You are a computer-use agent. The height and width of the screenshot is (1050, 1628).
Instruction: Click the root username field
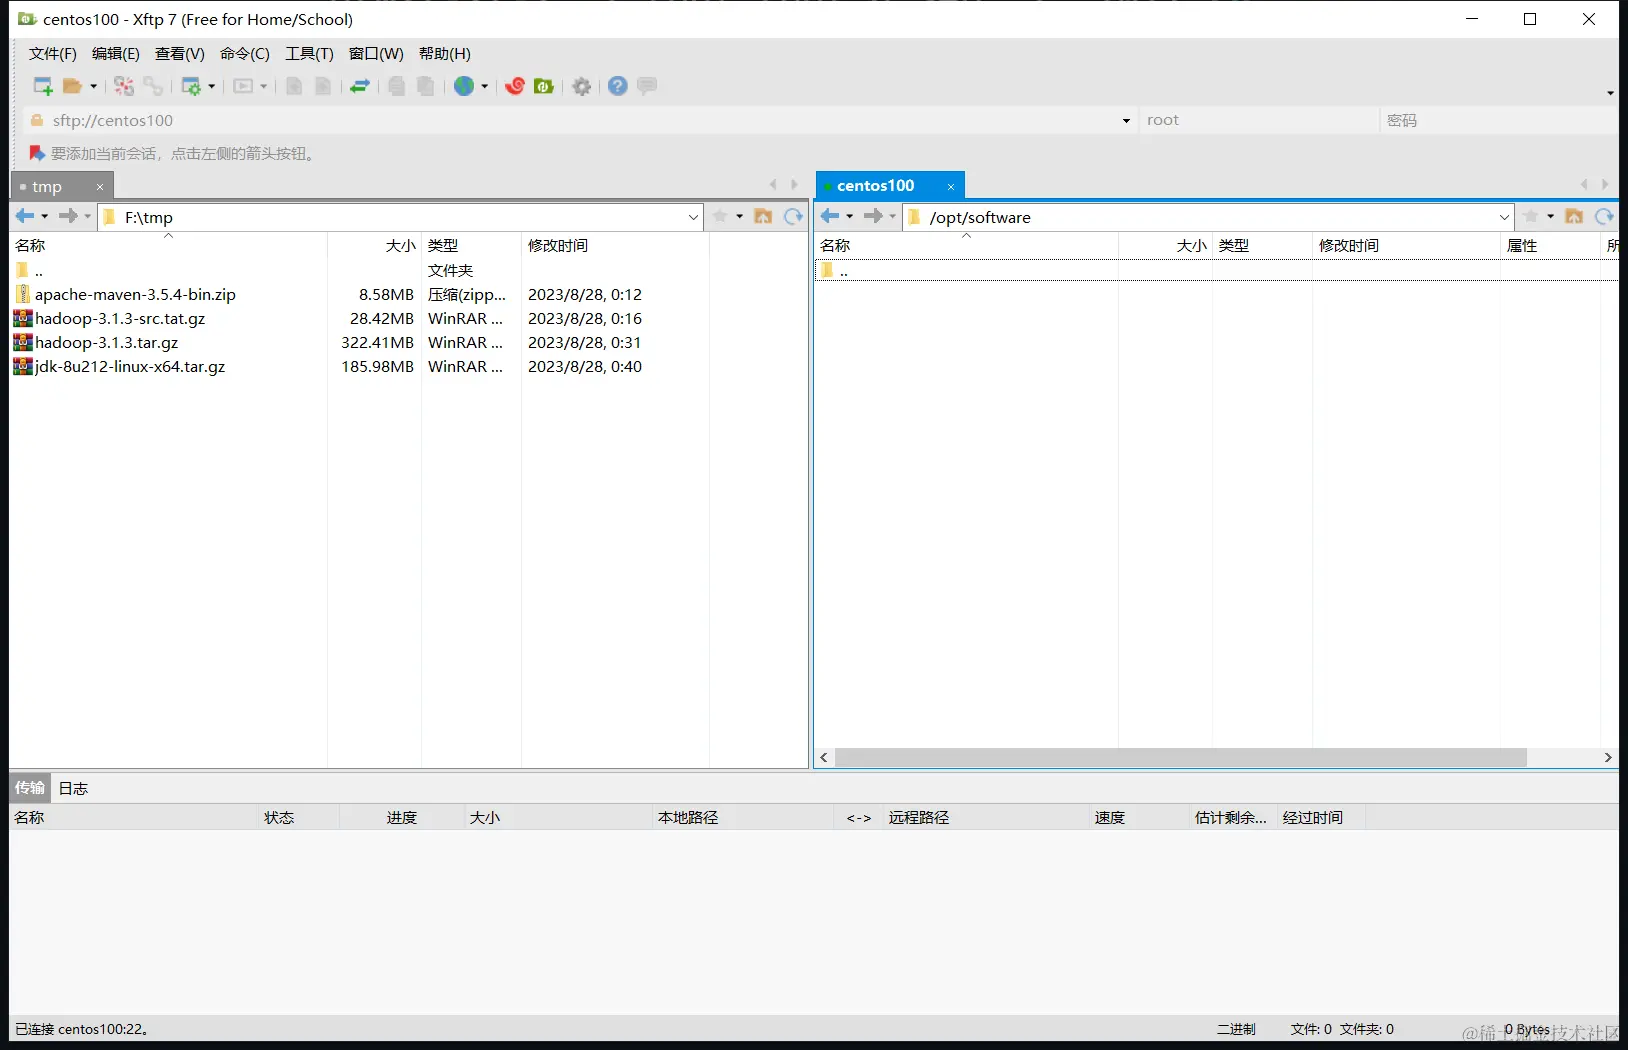pyautogui.click(x=1258, y=121)
